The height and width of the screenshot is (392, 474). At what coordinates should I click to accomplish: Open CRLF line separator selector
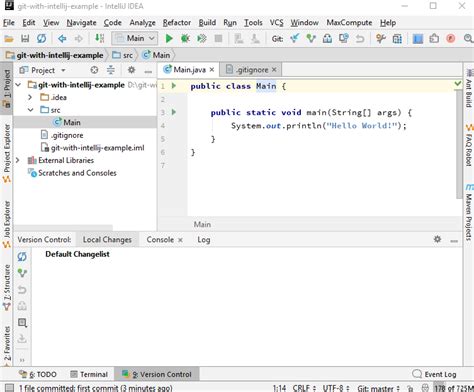click(x=304, y=388)
